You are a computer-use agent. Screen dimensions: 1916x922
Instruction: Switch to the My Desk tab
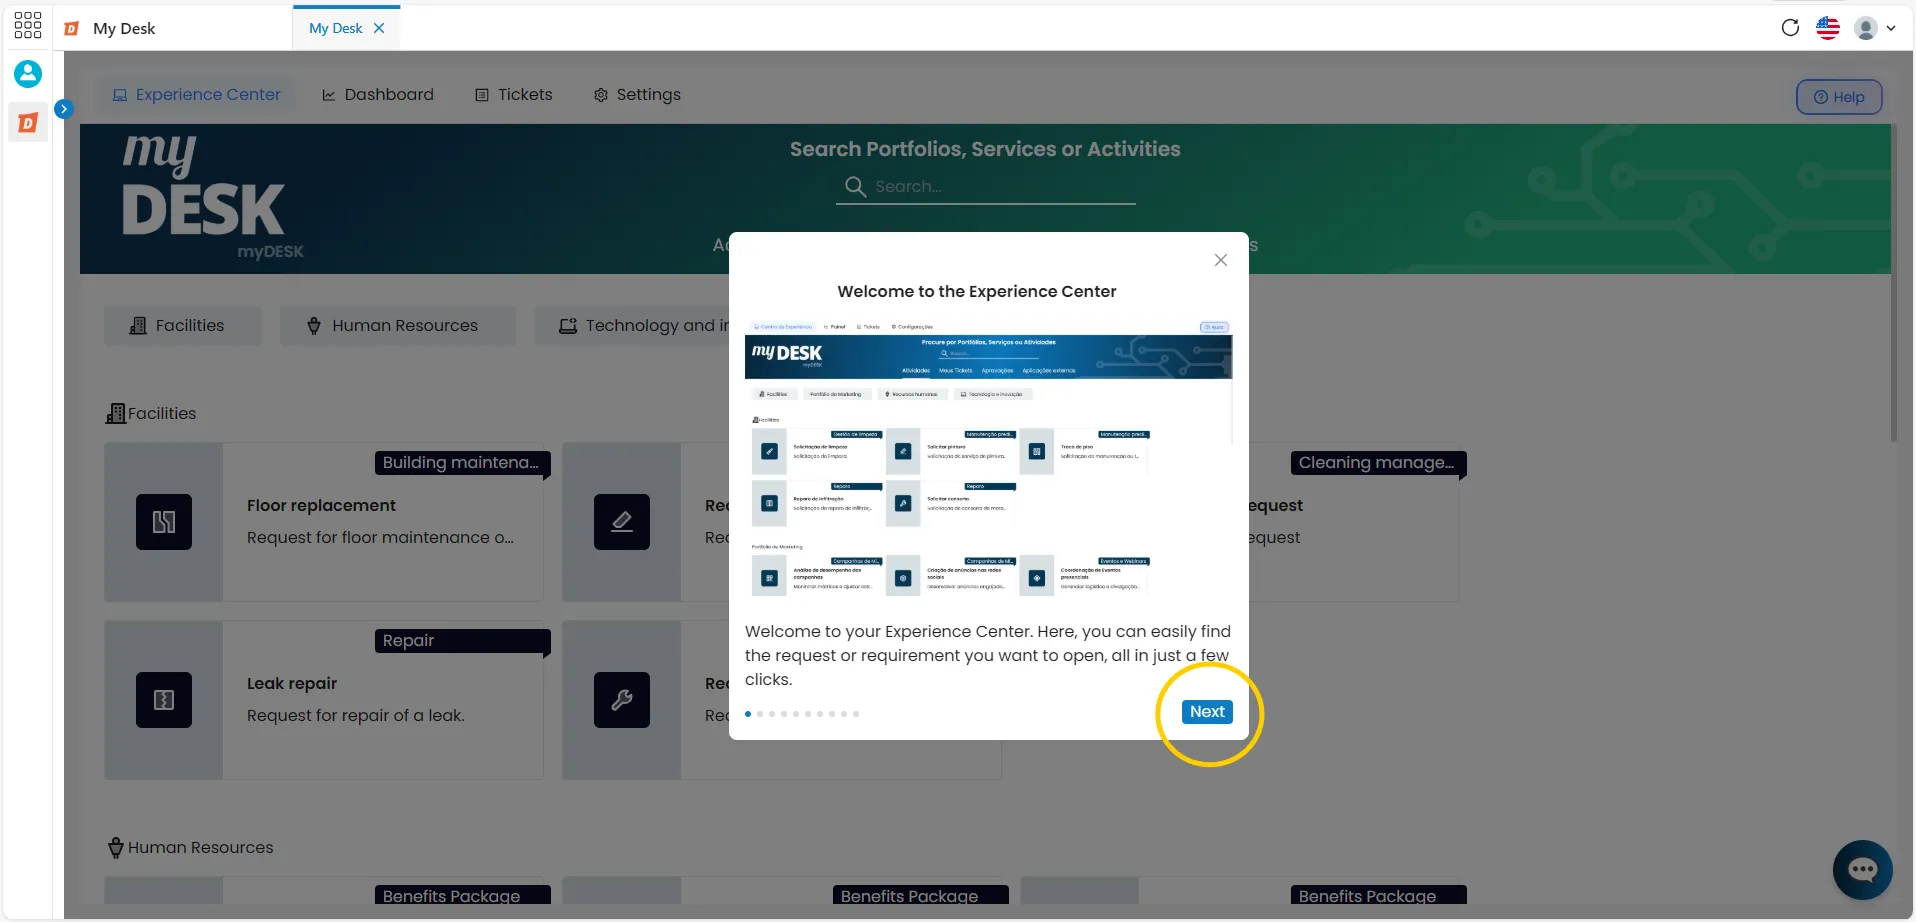[x=335, y=28]
